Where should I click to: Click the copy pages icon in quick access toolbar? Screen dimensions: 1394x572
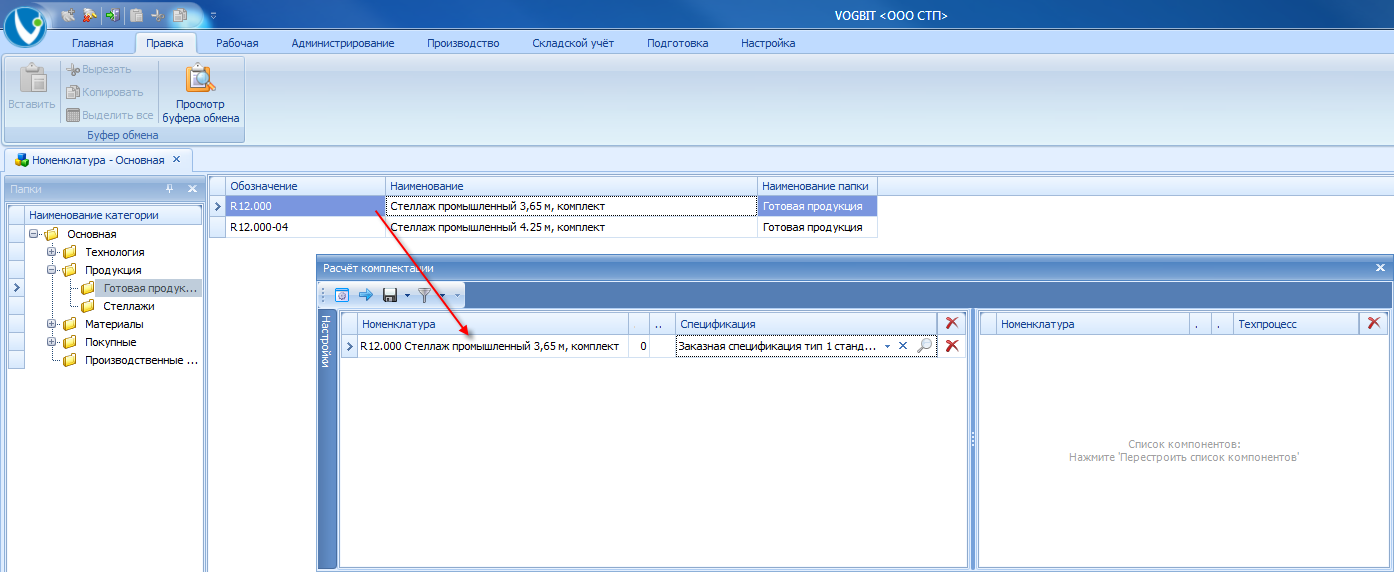180,15
